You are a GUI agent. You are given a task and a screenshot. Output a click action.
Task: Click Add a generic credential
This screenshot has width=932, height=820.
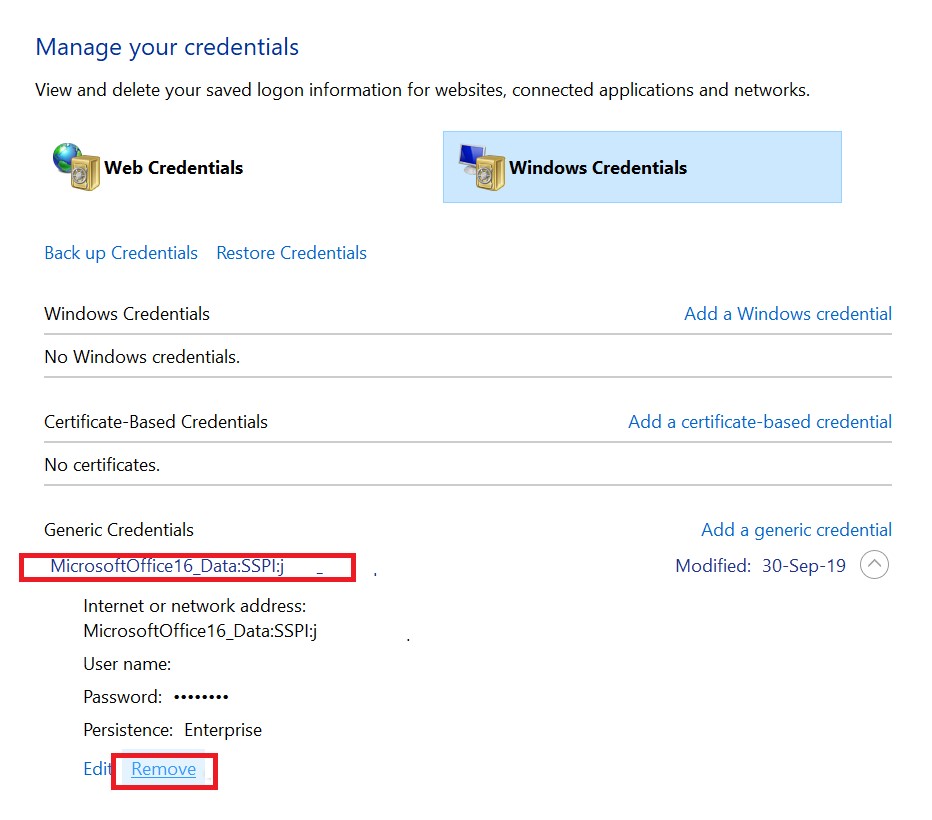[796, 530]
